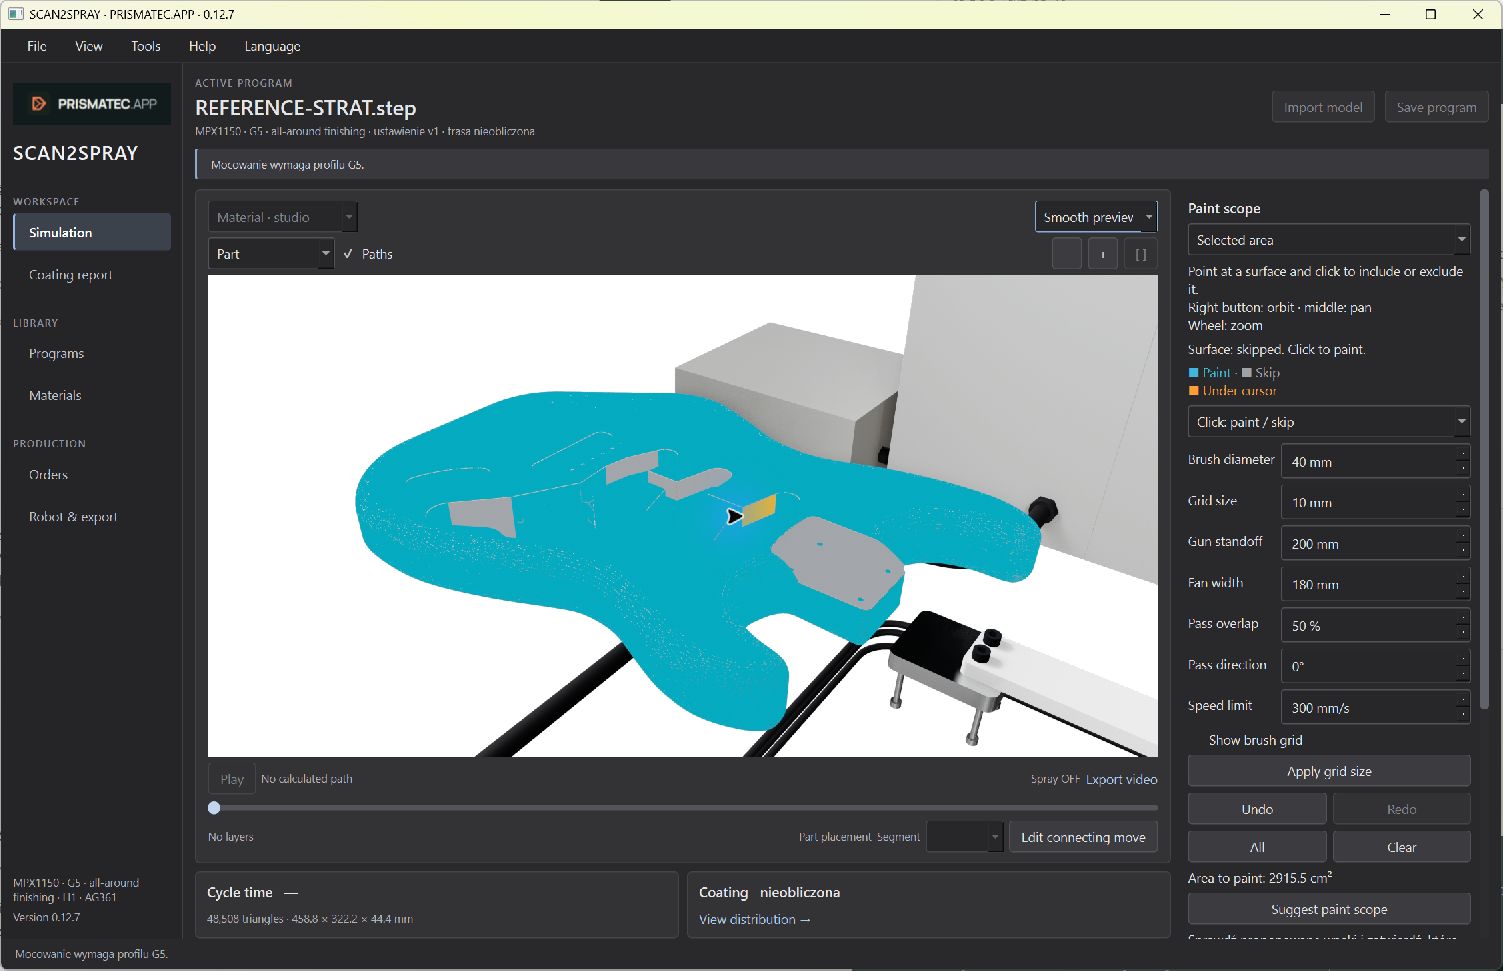1503x971 pixels.
Task: Enable Show brush grid option
Action: tap(1255, 740)
